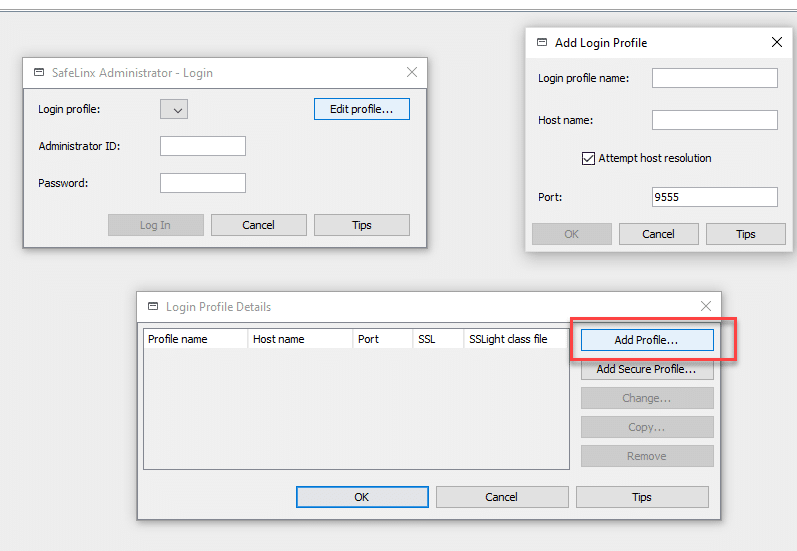The width and height of the screenshot is (797, 551).
Task: Click the SafeLinx Administrator Login window icon
Action: point(39,73)
